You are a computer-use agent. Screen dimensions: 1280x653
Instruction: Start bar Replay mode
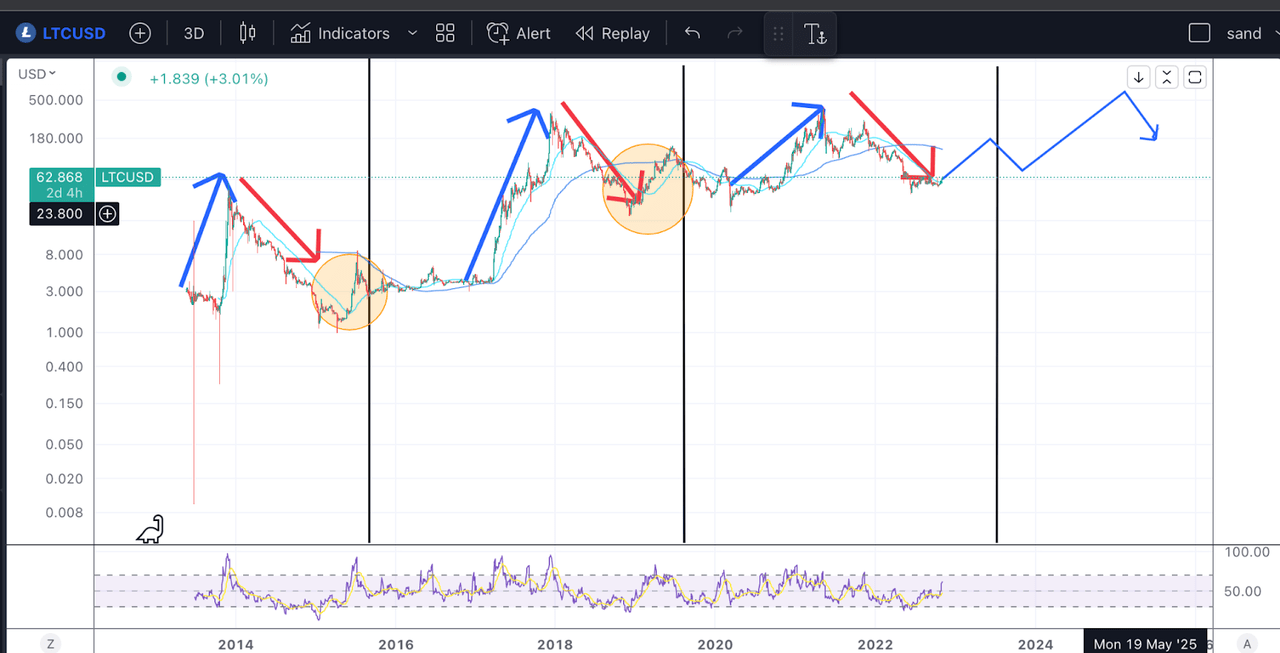(x=613, y=33)
